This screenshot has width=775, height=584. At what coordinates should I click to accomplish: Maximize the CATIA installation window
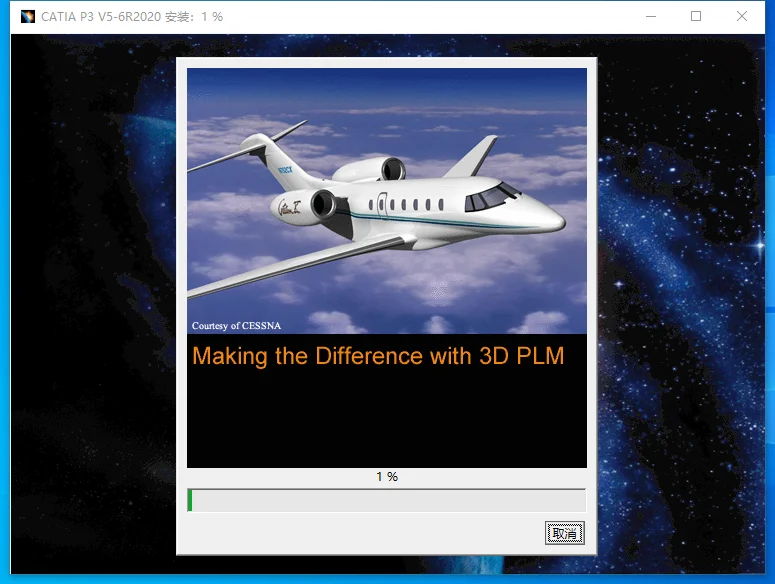[x=695, y=16]
